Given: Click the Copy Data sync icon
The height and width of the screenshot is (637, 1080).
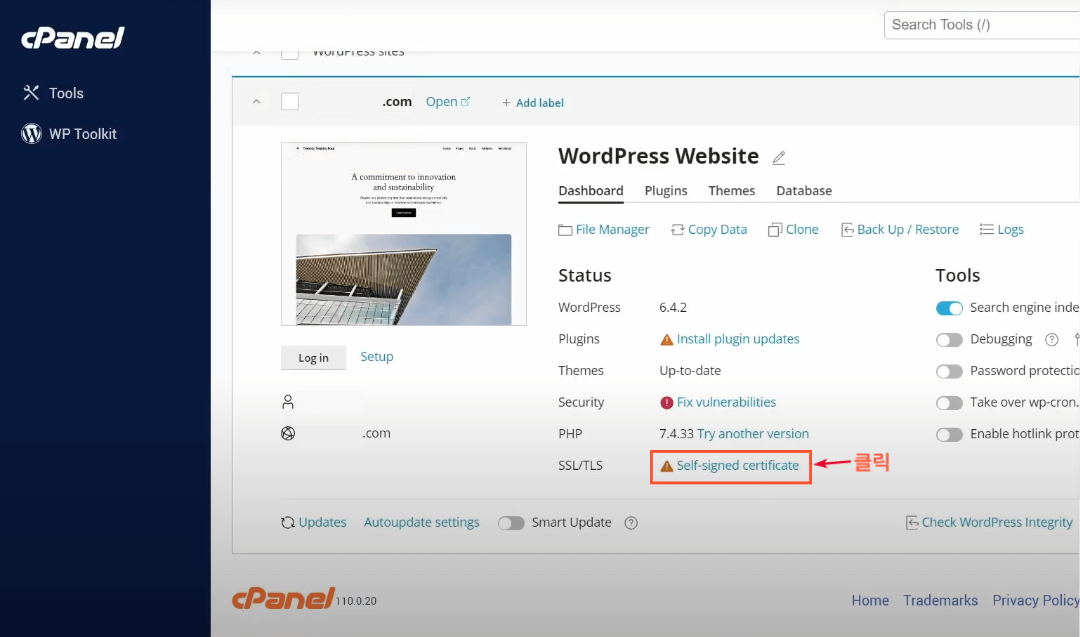Looking at the screenshot, I should click(x=678, y=229).
